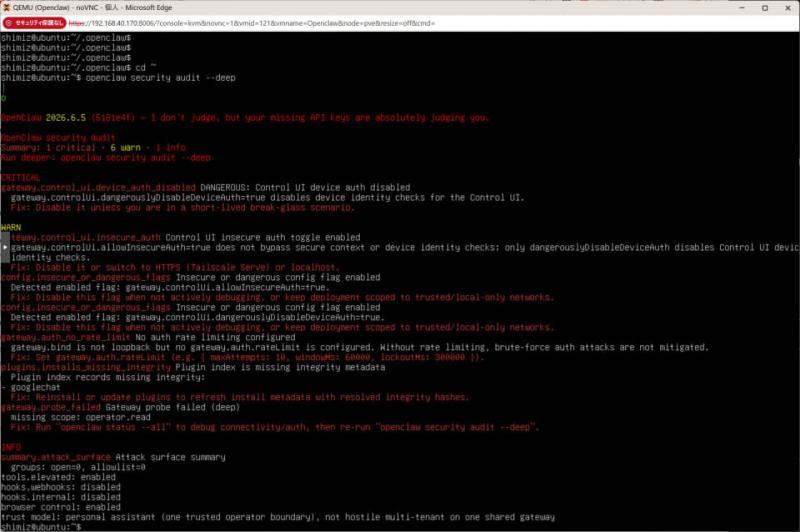Click 'hooks.internal: disabled' line
Viewport: 800px width, 532px height.
coord(61,497)
